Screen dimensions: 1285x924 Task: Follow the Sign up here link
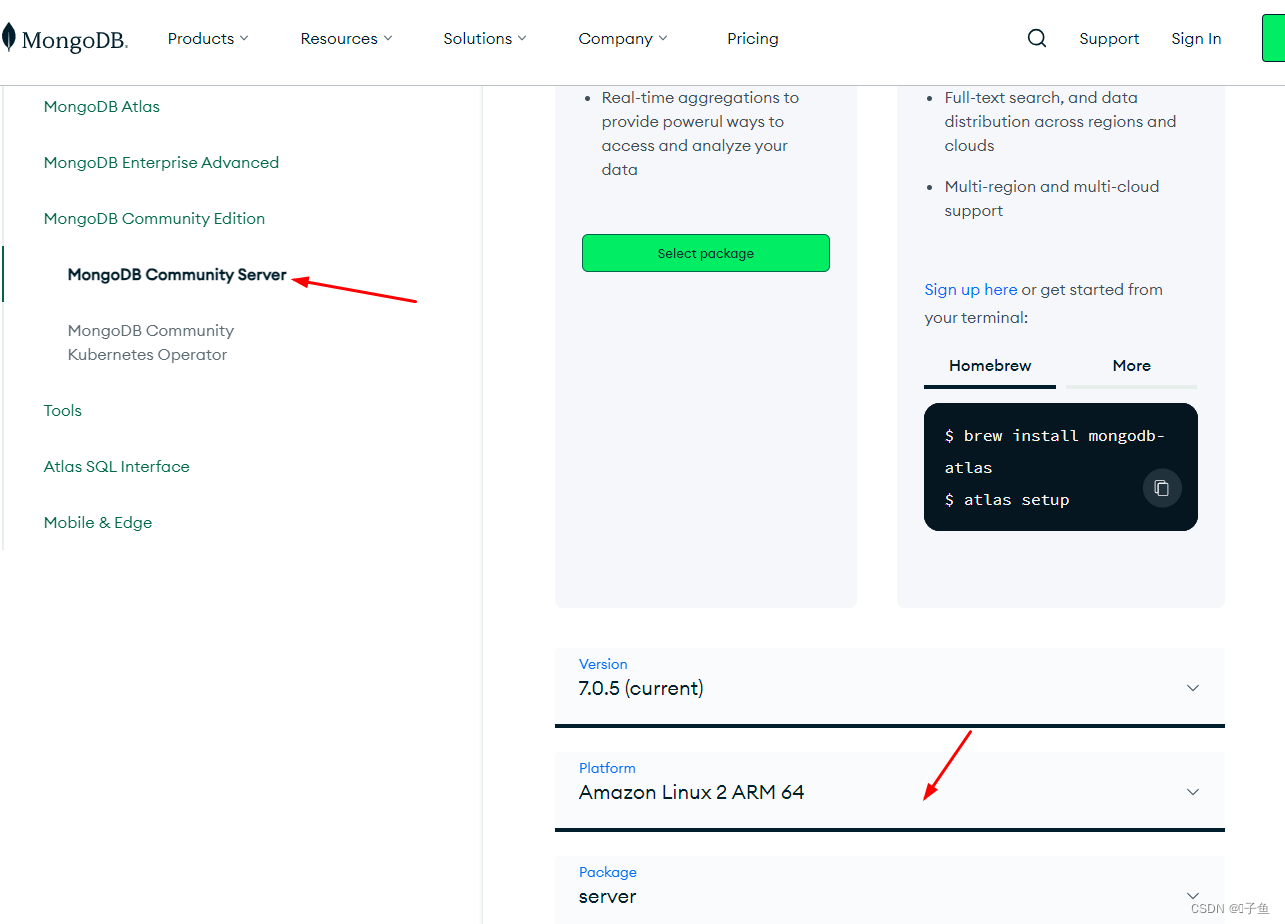pos(971,289)
